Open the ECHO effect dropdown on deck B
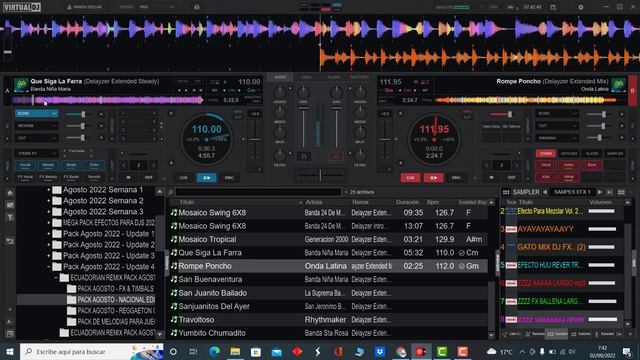This screenshot has height=360, width=640. click(557, 113)
